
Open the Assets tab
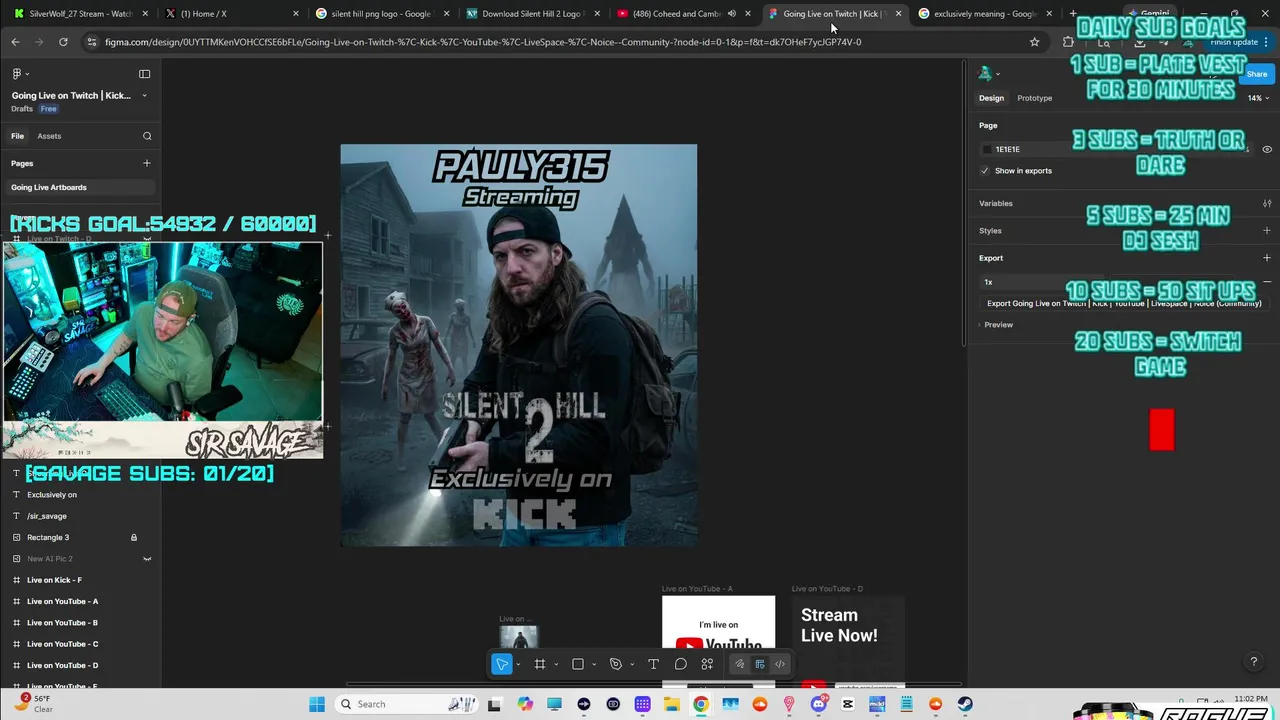(x=49, y=136)
